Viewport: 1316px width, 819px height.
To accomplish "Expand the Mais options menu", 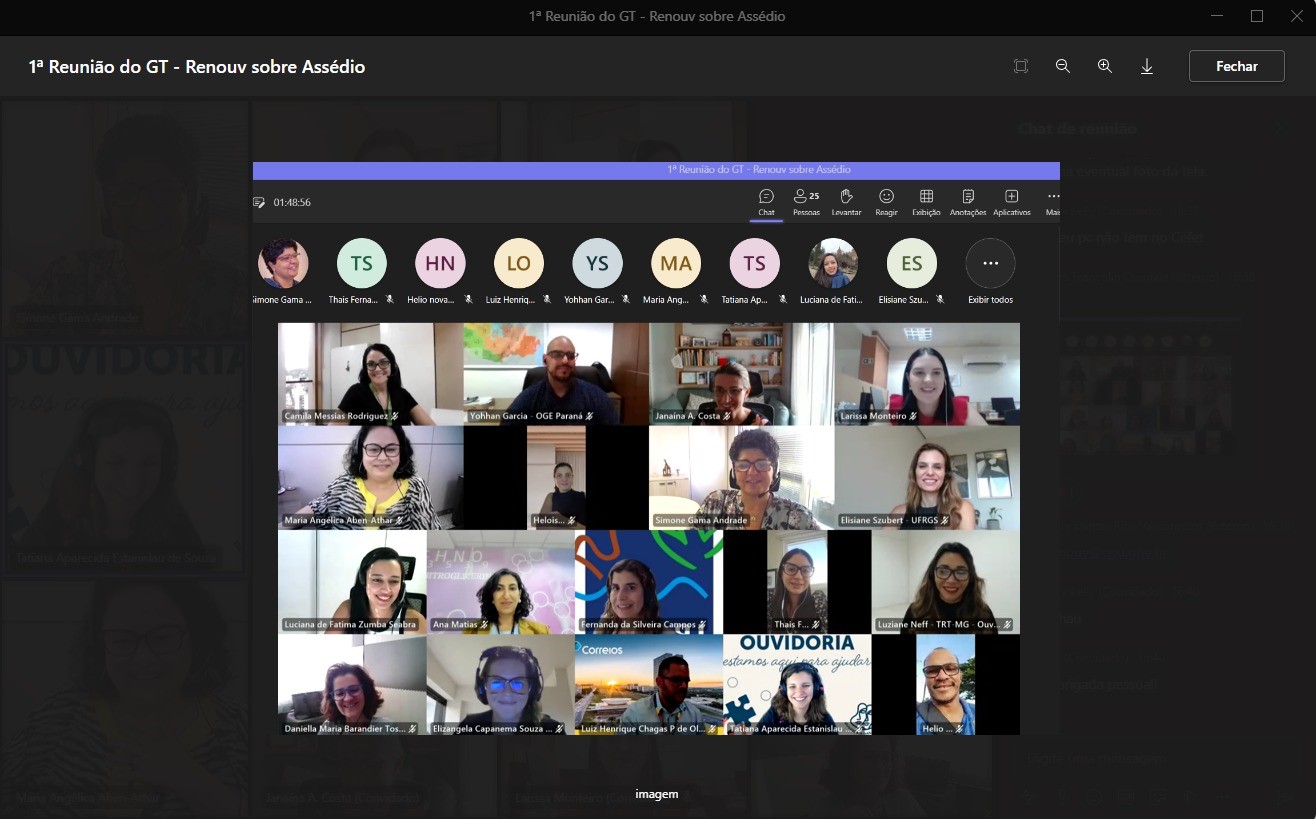I will point(1052,201).
